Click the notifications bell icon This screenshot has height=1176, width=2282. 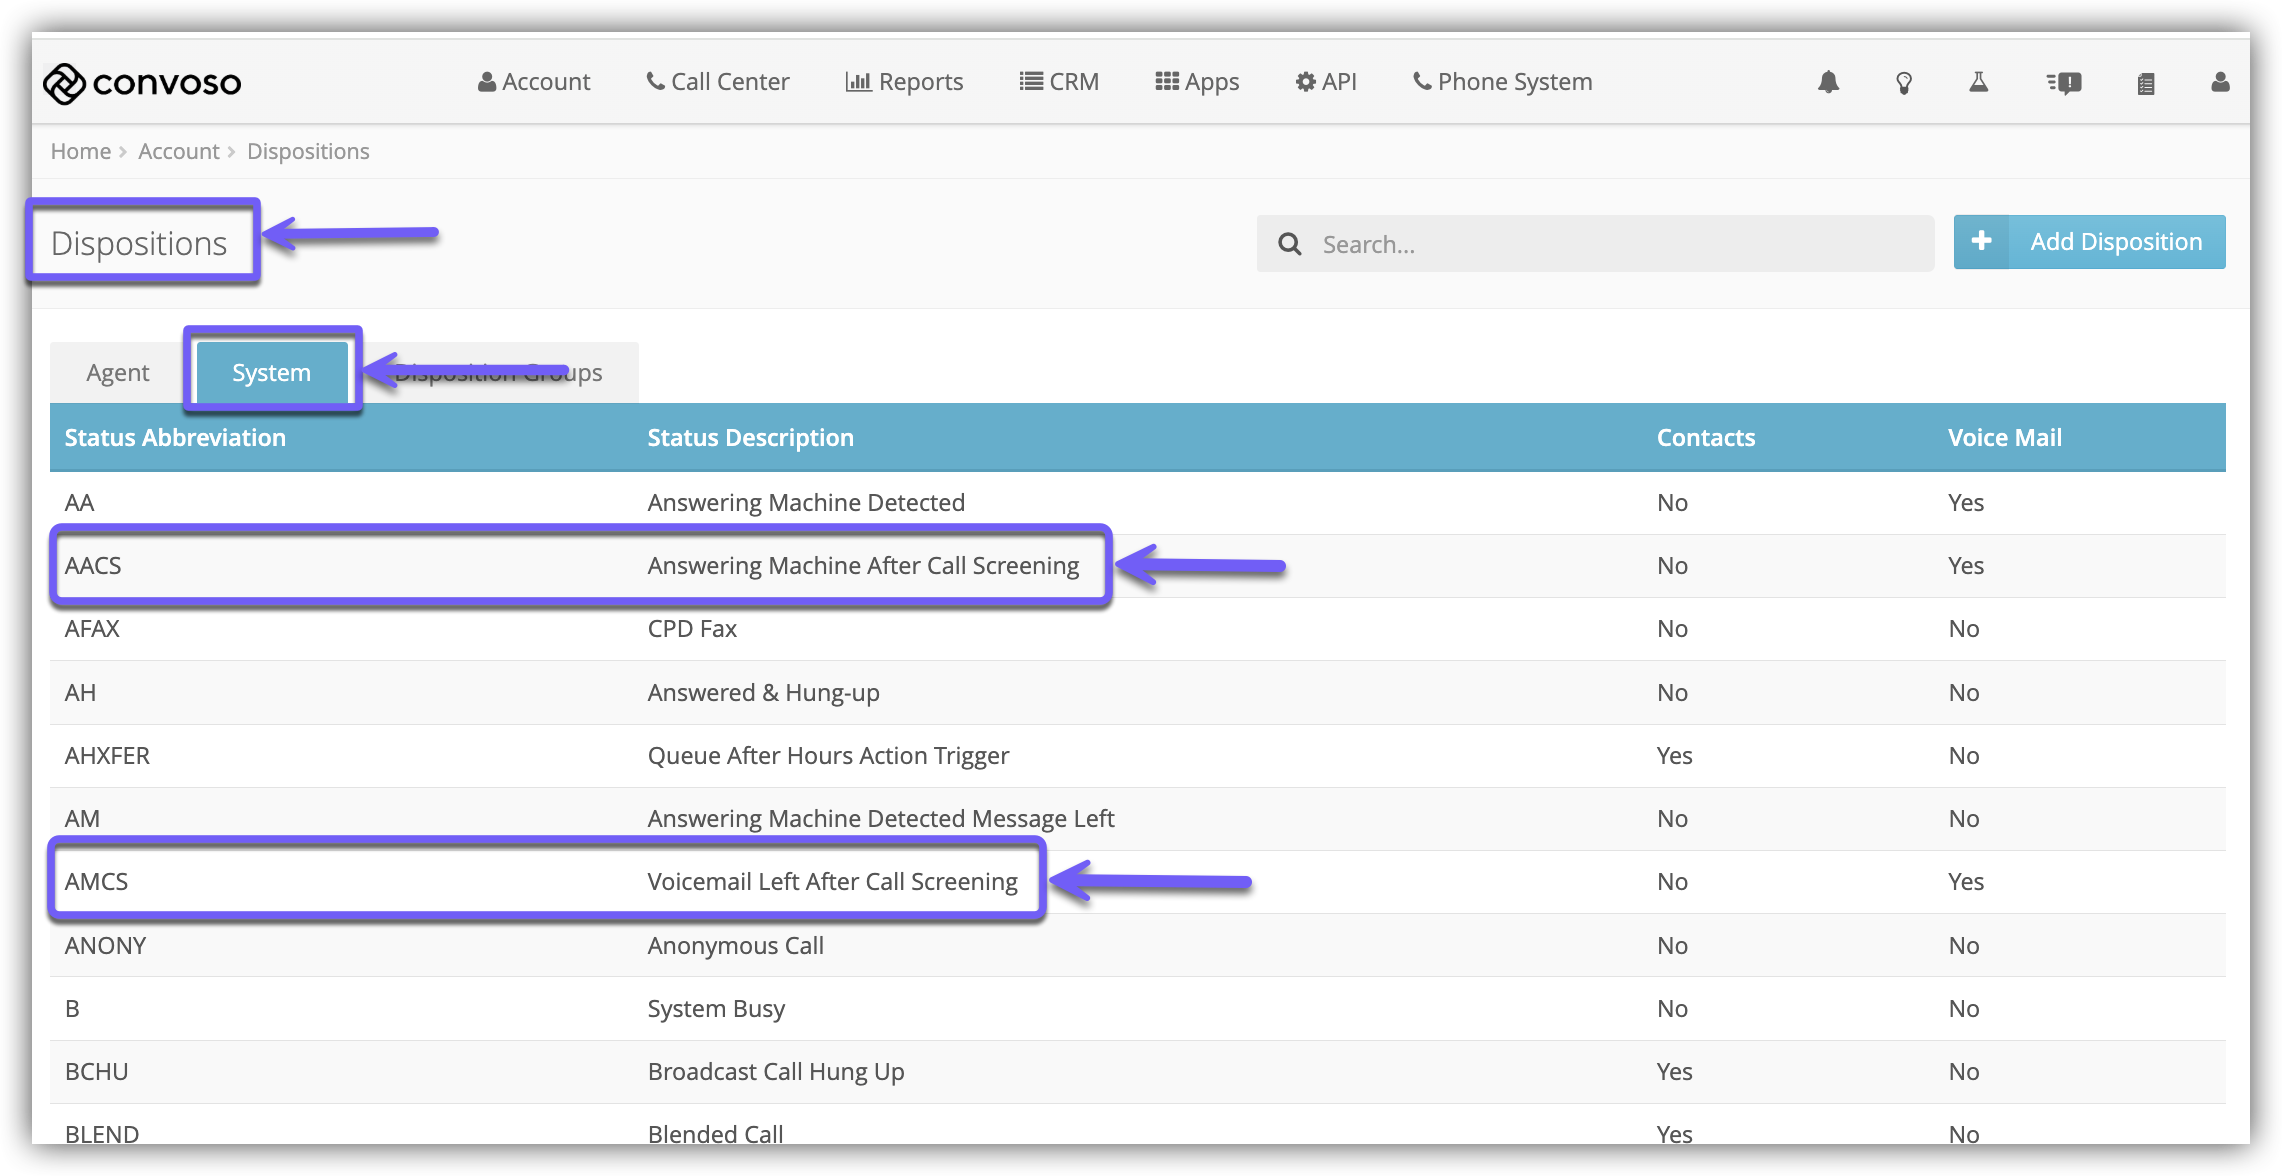tap(1828, 82)
